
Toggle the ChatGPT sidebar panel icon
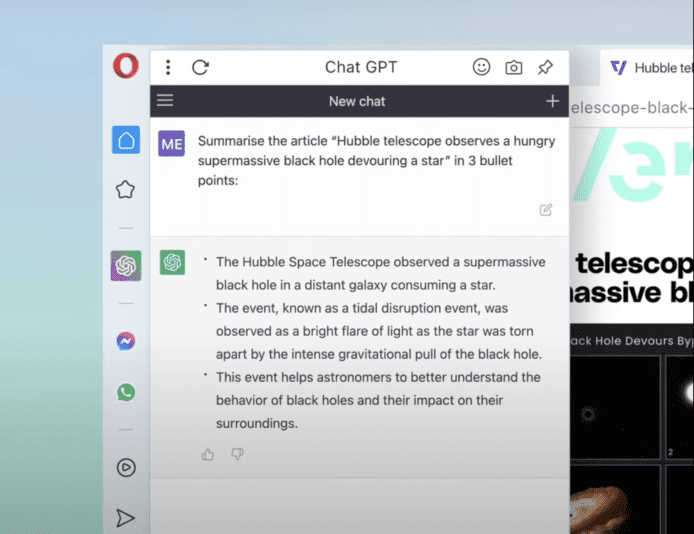coord(126,266)
